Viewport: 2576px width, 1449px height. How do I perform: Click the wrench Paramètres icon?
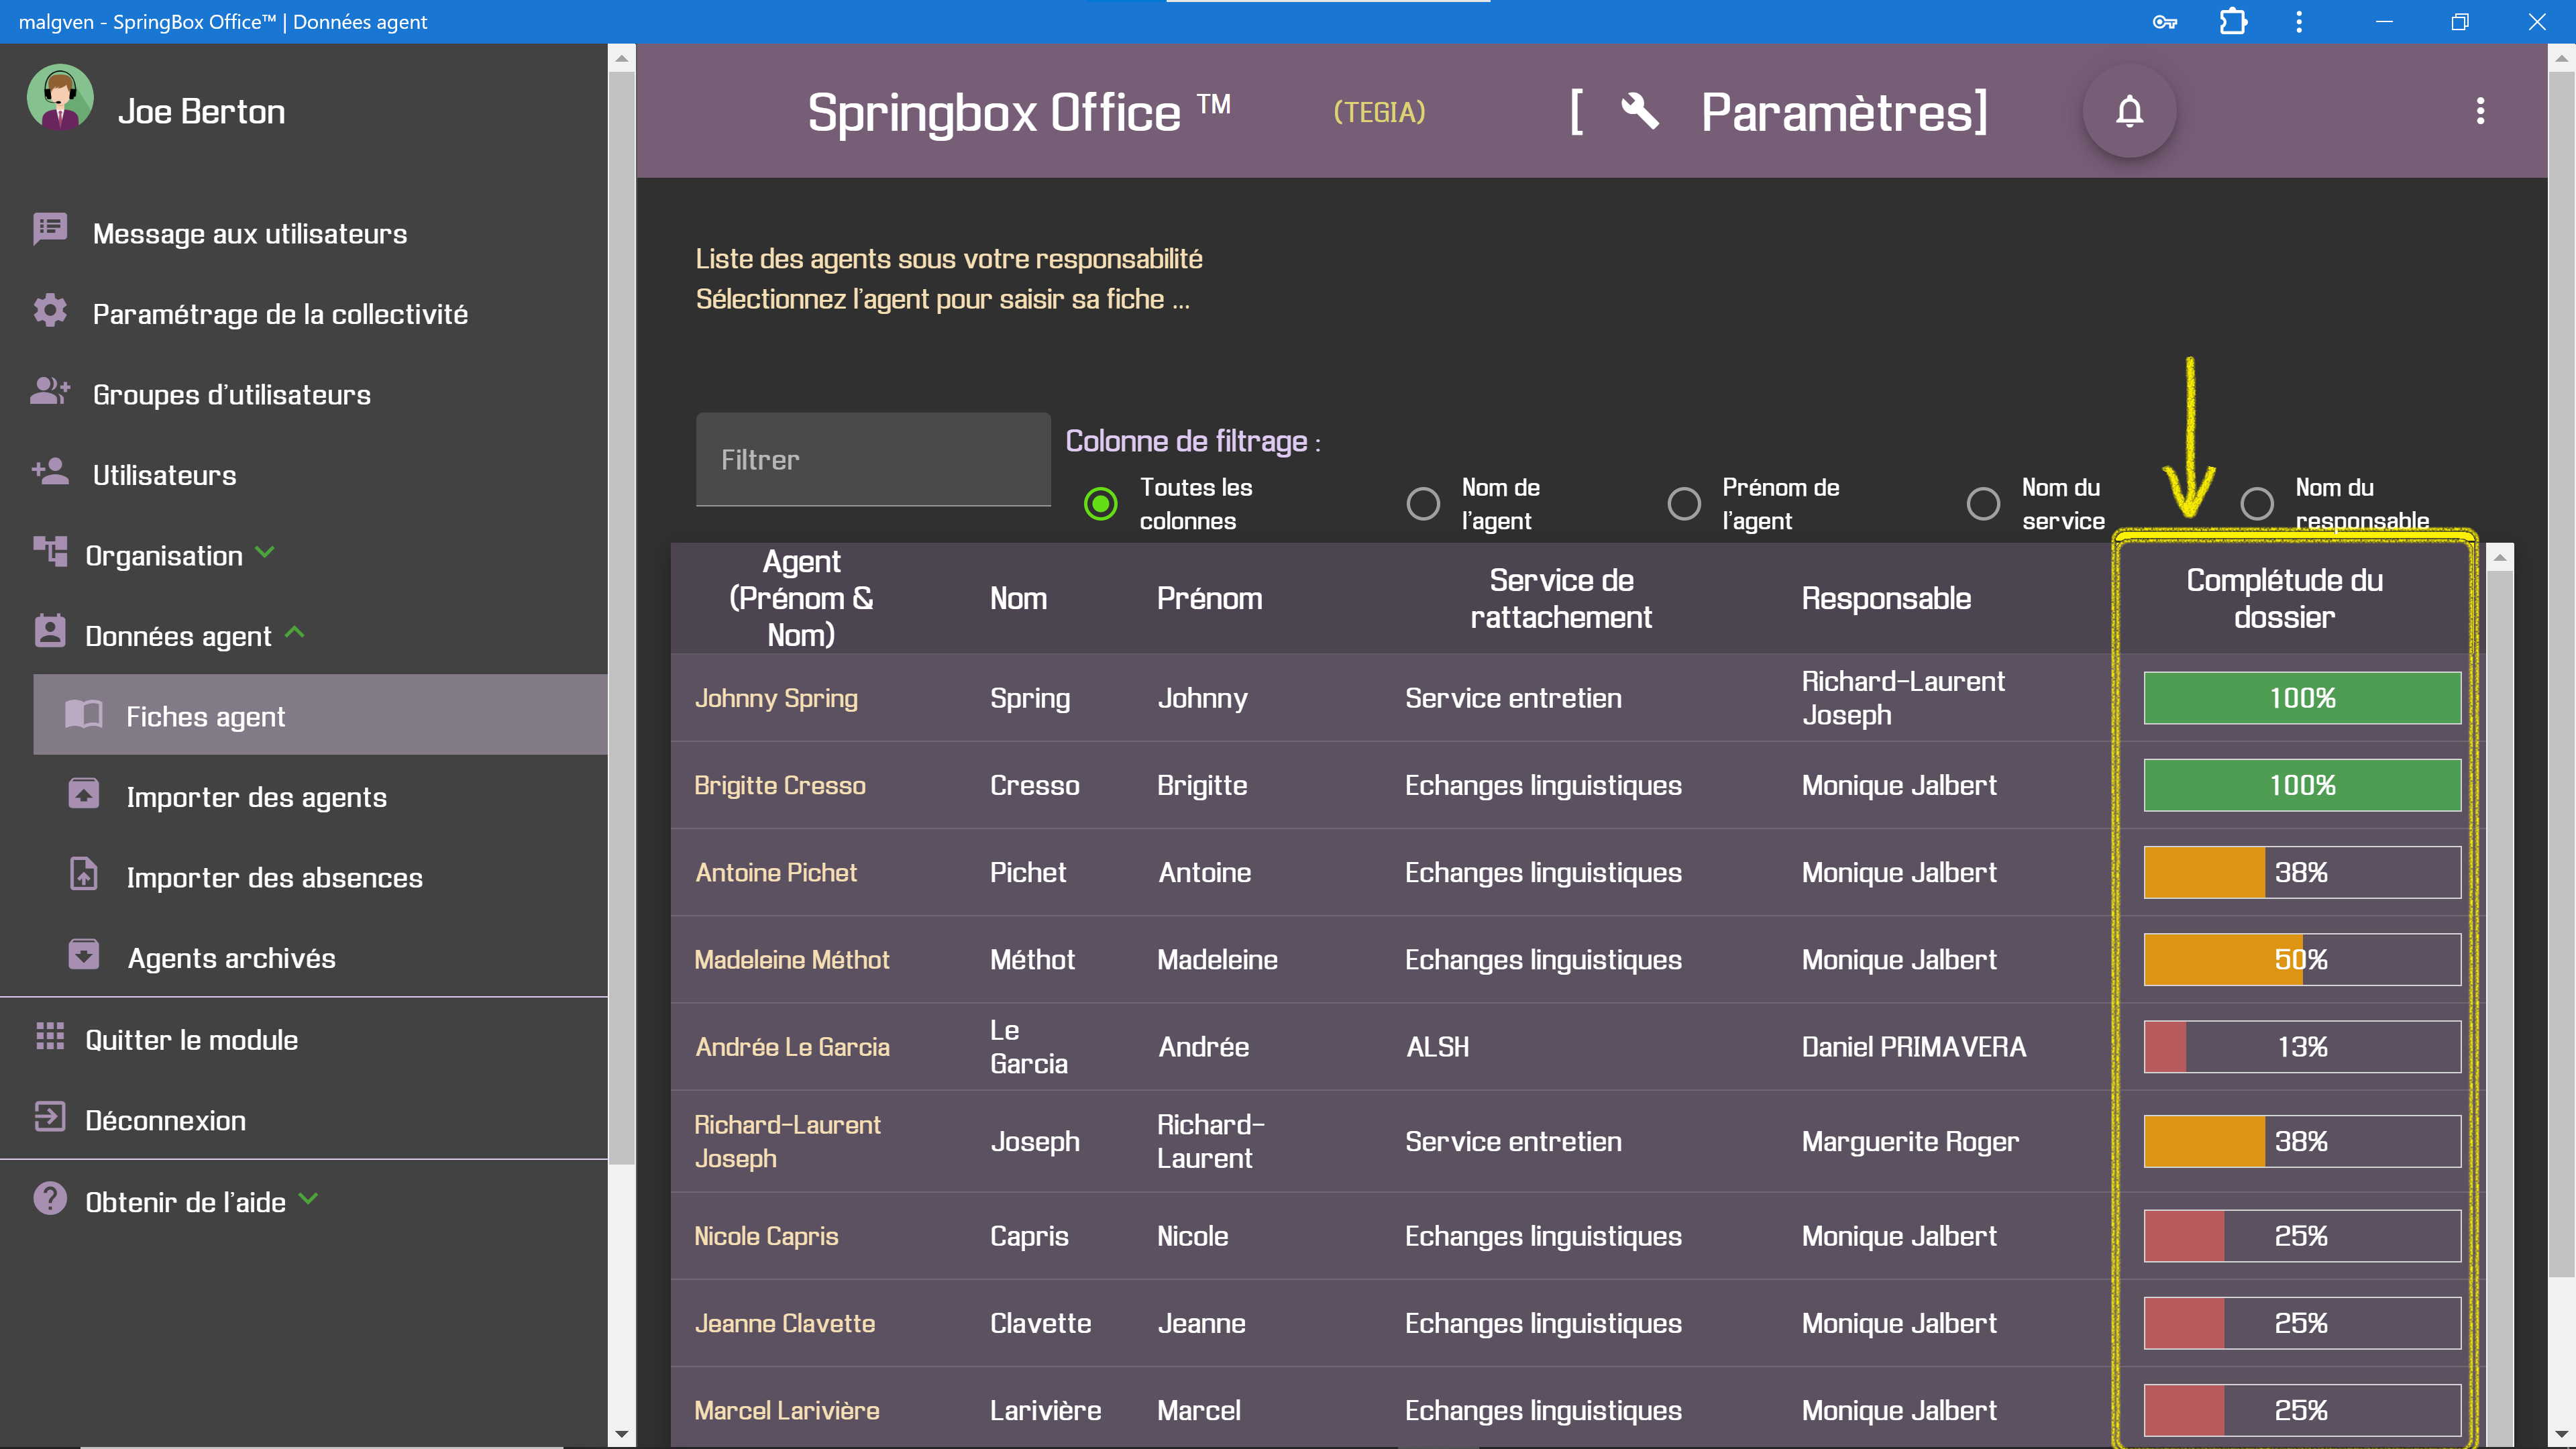(x=1639, y=111)
